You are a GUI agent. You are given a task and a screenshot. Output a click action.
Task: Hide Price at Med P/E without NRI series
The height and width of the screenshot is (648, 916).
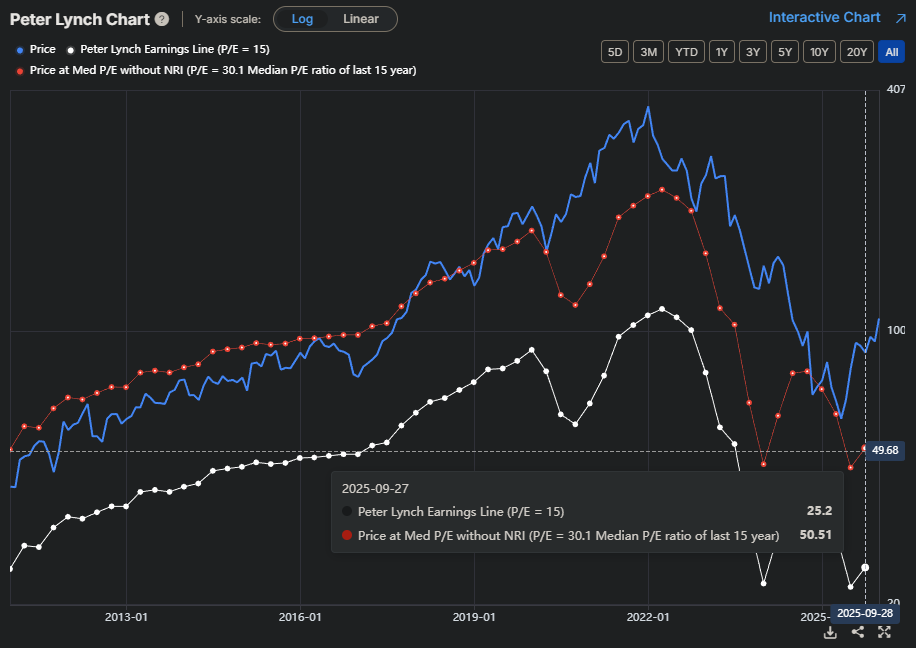222,70
